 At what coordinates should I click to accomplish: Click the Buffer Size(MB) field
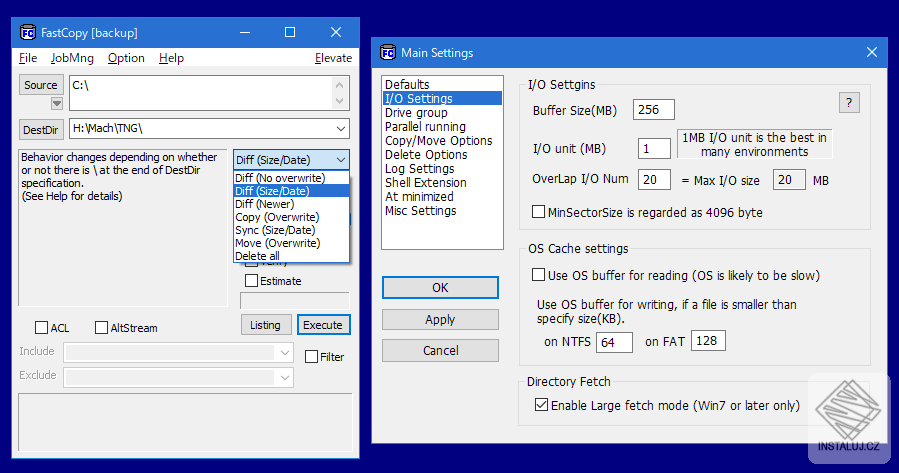[x=654, y=110]
